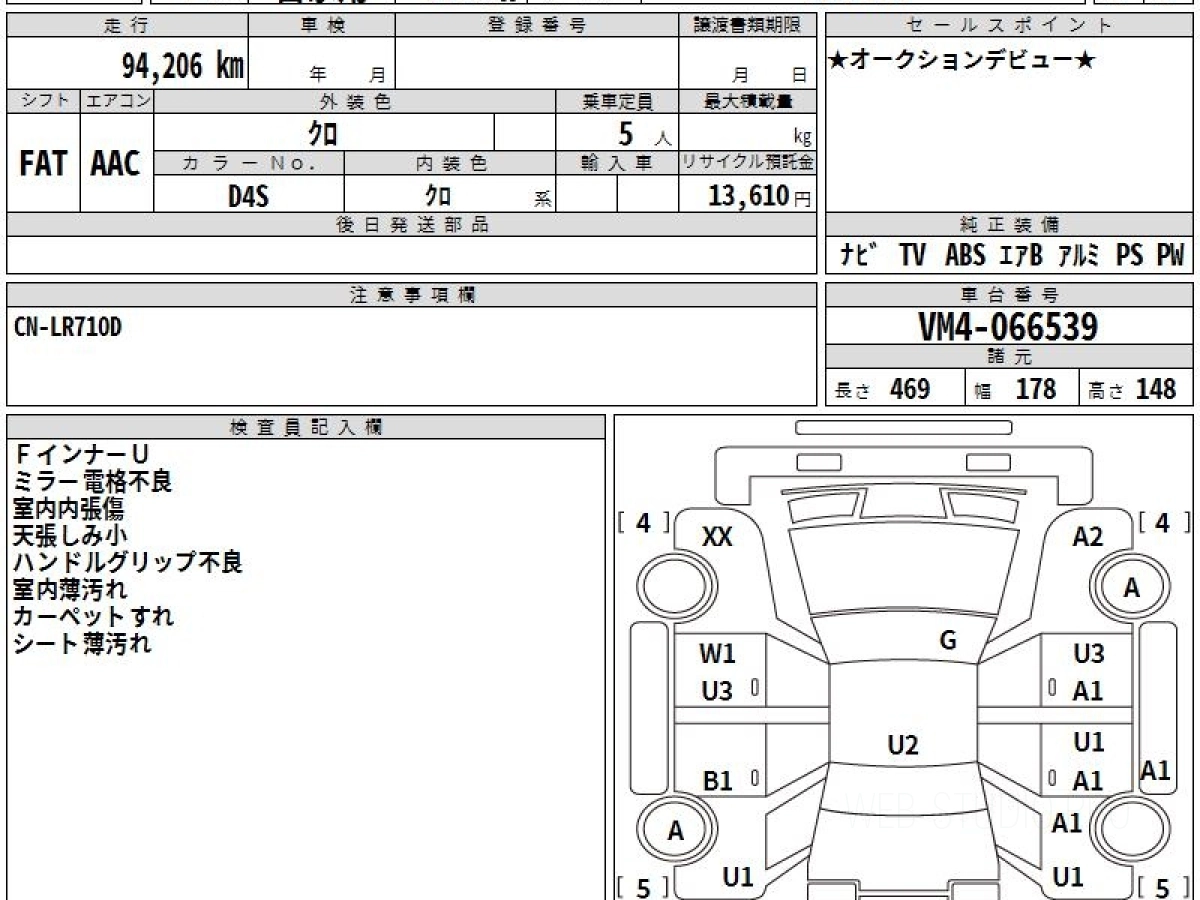The image size is (1200, 900).
Task: Select TV in the equipment list
Action: click(x=912, y=256)
